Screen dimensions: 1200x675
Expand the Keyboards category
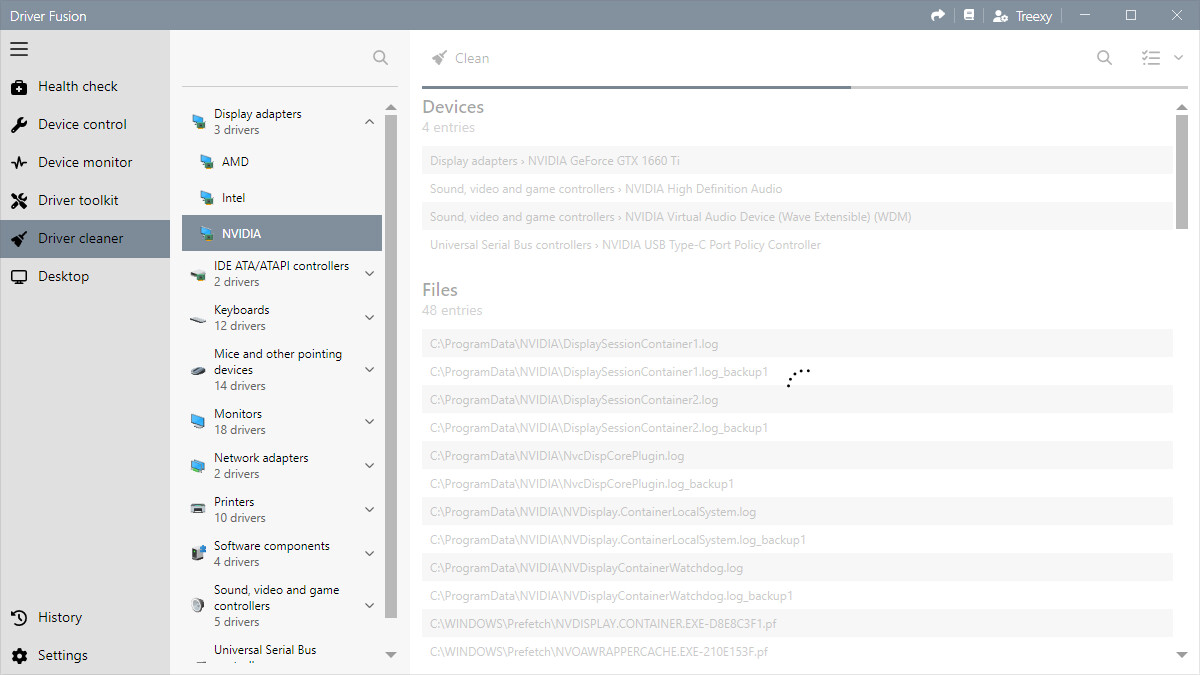coord(369,318)
